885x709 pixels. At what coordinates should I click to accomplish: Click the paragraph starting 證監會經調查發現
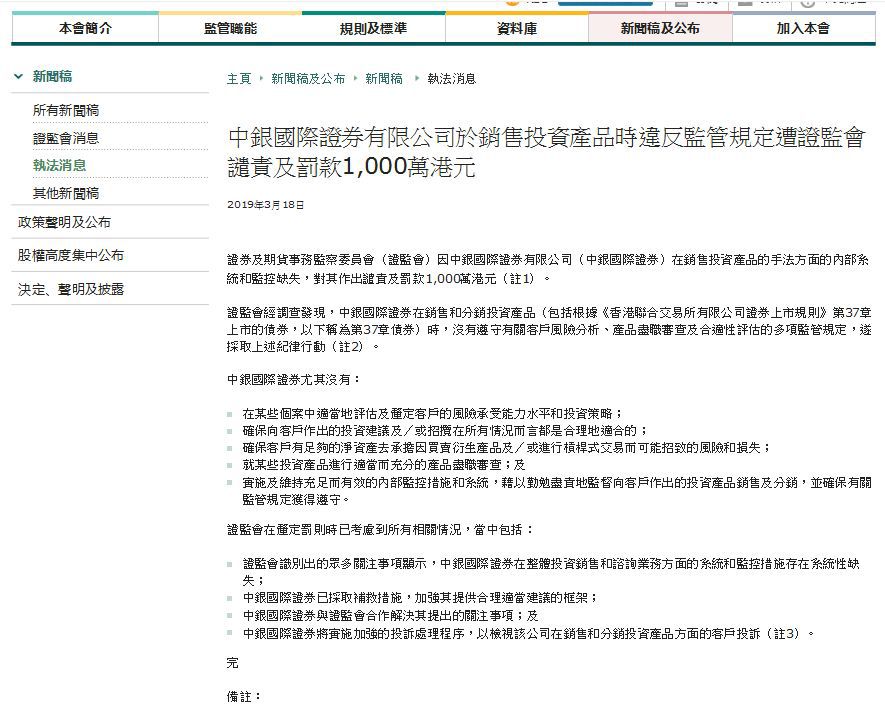coord(549,329)
